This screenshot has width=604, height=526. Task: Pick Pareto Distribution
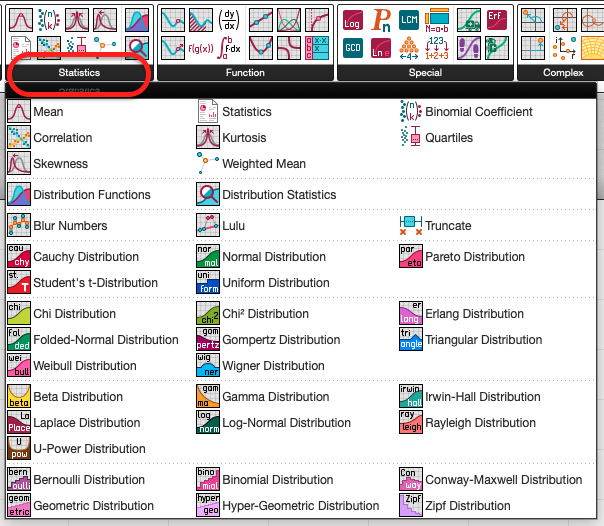point(462,256)
